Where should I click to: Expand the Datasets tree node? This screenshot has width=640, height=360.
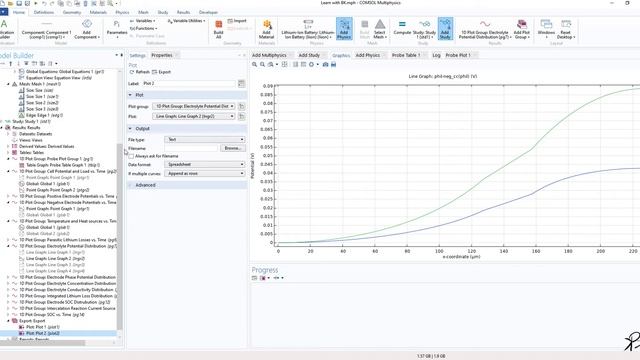8,134
